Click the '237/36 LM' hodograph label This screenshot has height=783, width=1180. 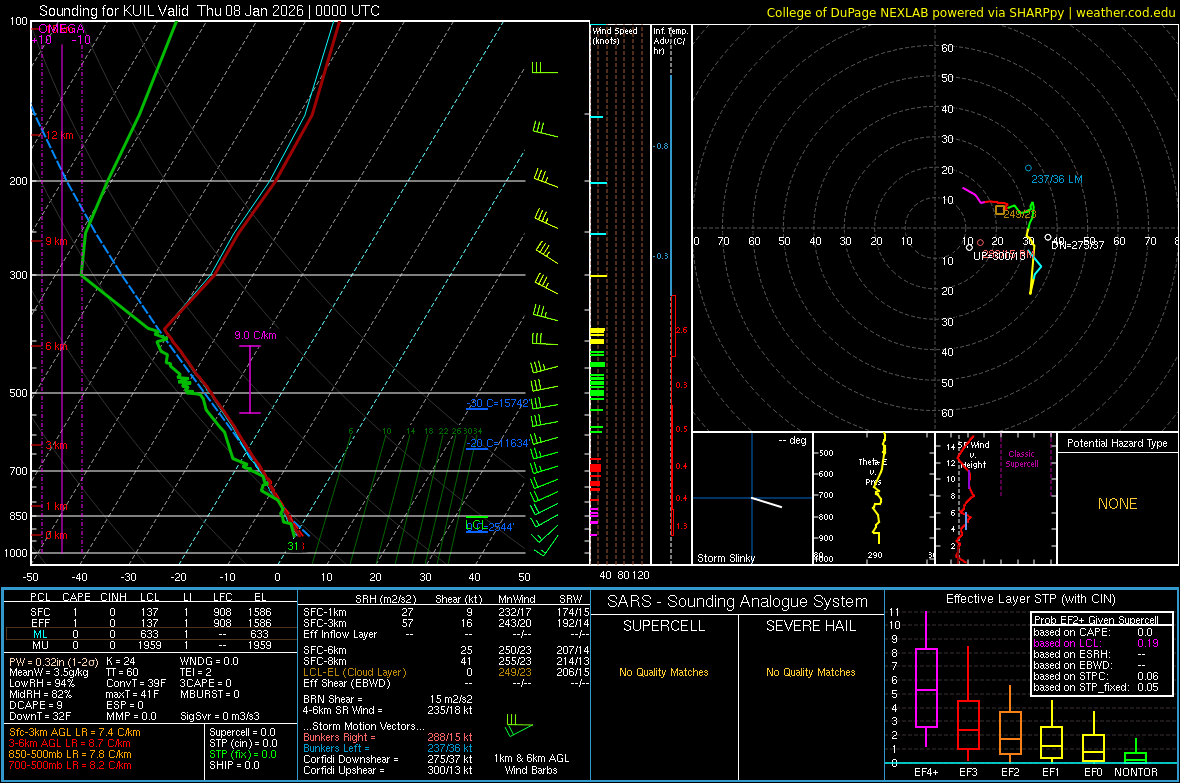[1057, 179]
